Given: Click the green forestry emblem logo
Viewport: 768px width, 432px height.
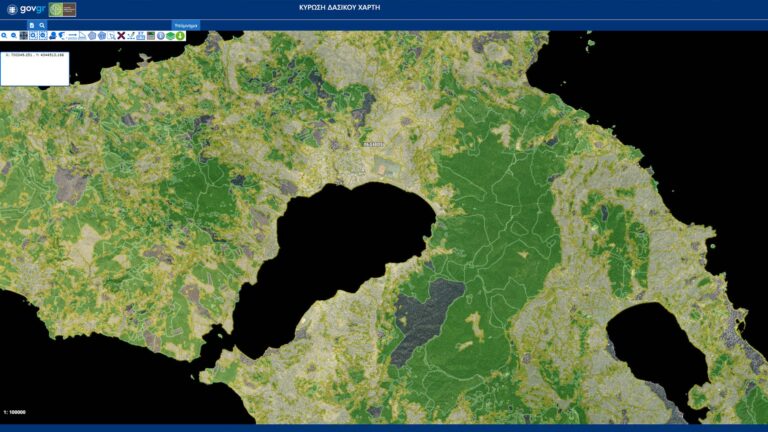Looking at the screenshot, I should pyautogui.click(x=62, y=9).
